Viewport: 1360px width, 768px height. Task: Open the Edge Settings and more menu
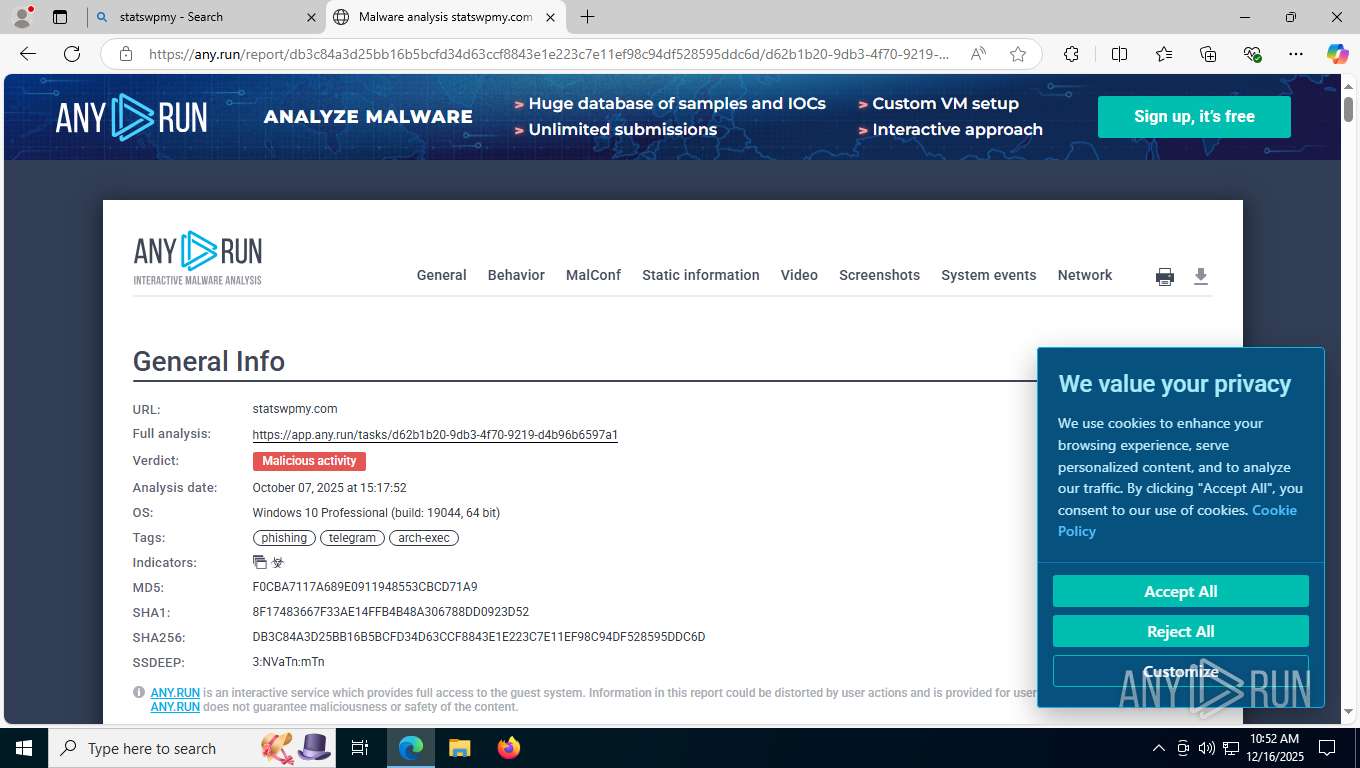pyautogui.click(x=1296, y=54)
